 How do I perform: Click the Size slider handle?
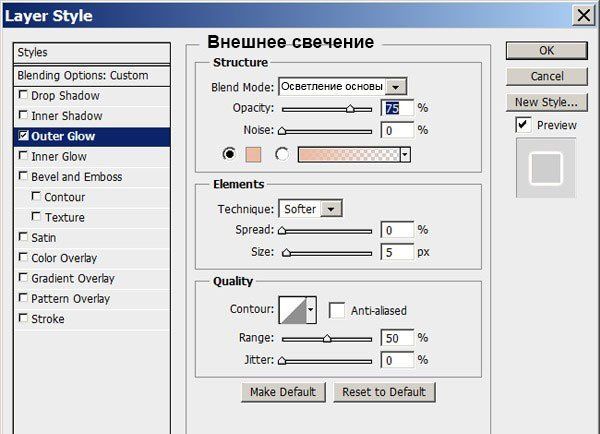click(286, 253)
